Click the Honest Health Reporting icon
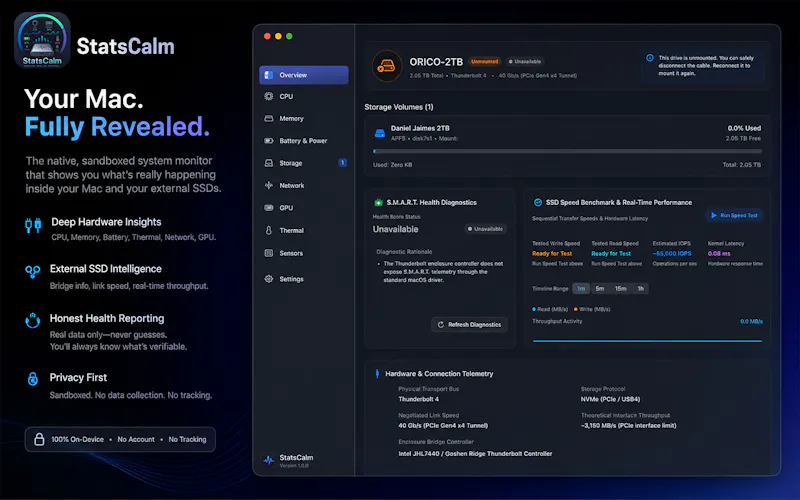The image size is (800, 500). (x=33, y=320)
